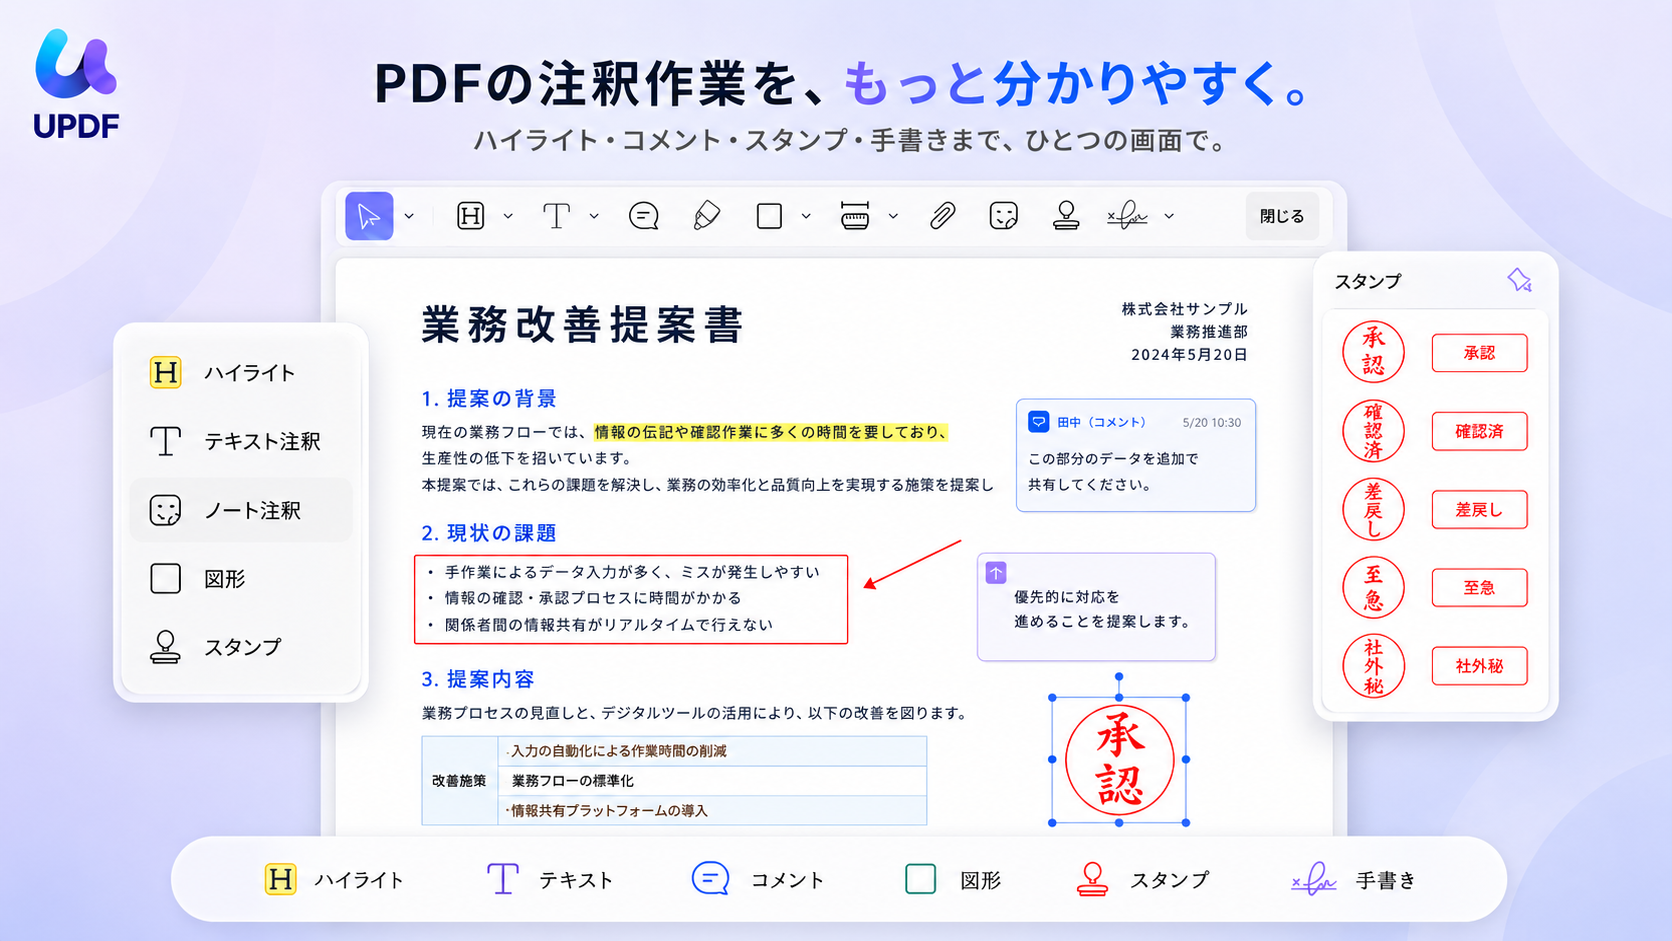Screen dimensions: 1672x941
Task: Click the date 2024年5月20日
Action: pos(1189,355)
